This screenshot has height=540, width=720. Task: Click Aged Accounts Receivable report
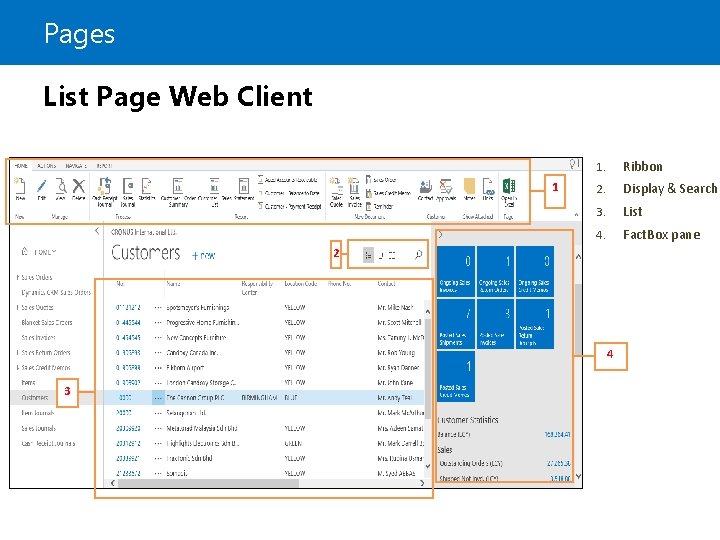pos(287,180)
